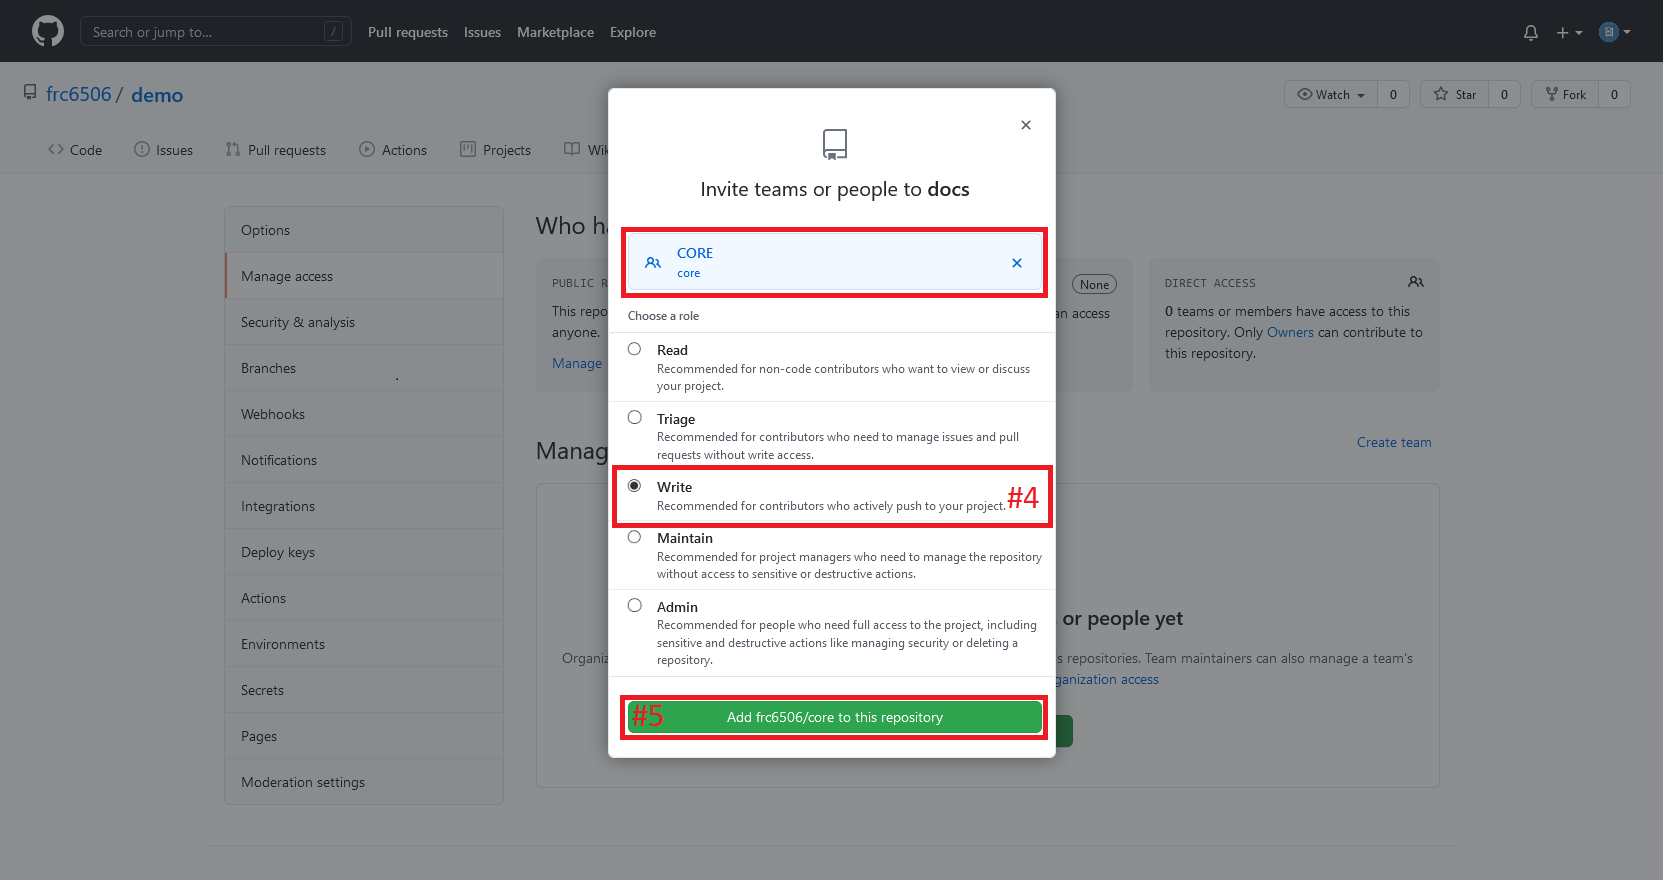The image size is (1663, 880).
Task: Select the Admin role
Action: coord(634,605)
